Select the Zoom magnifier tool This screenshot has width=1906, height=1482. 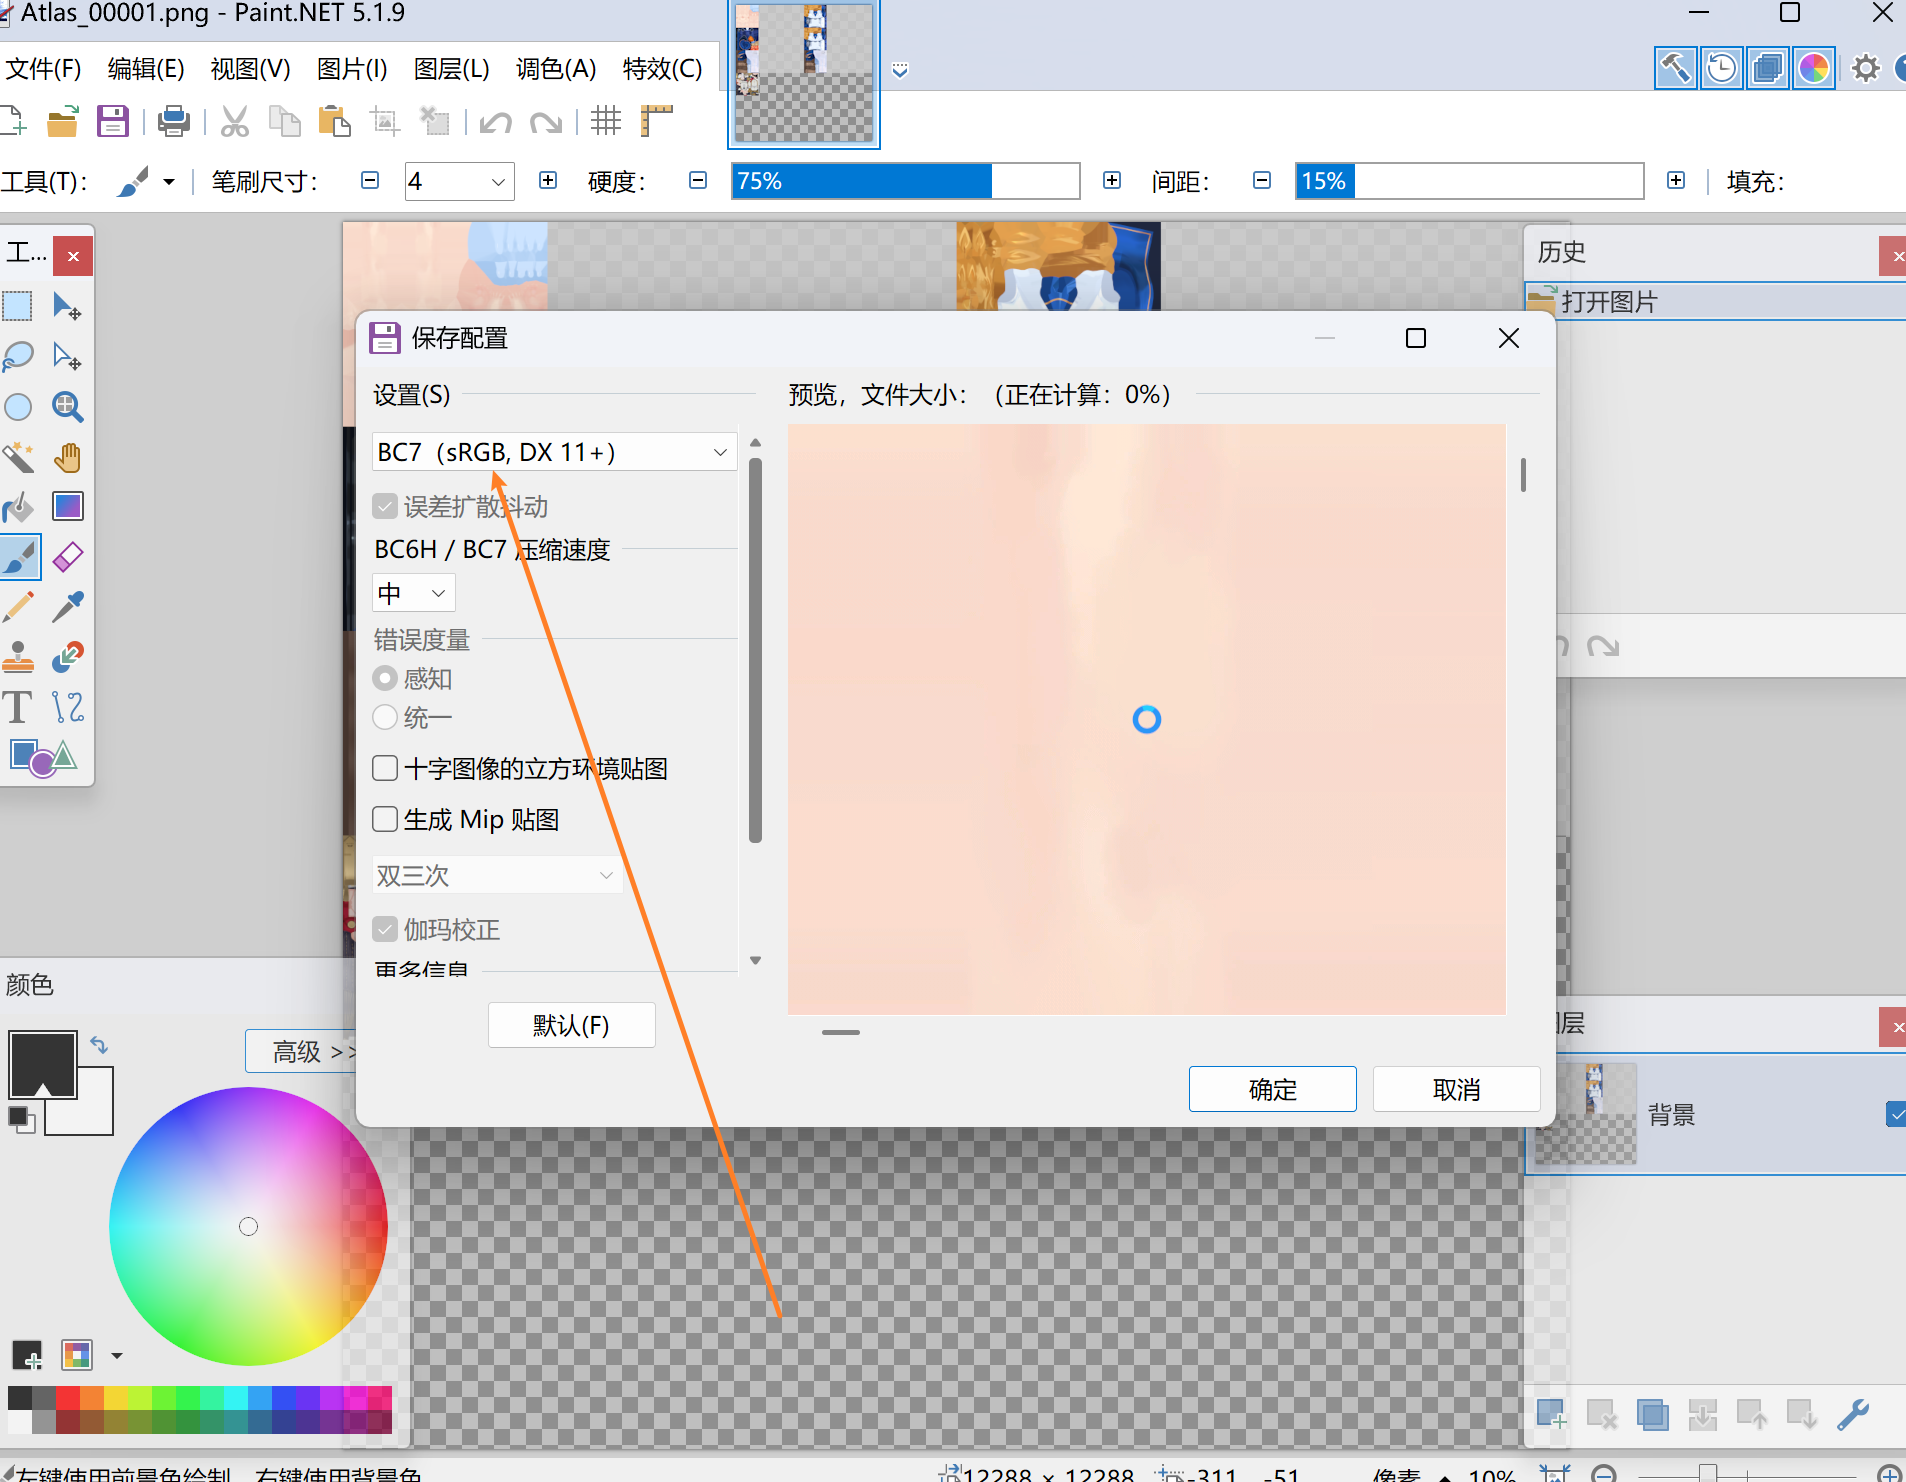click(67, 407)
